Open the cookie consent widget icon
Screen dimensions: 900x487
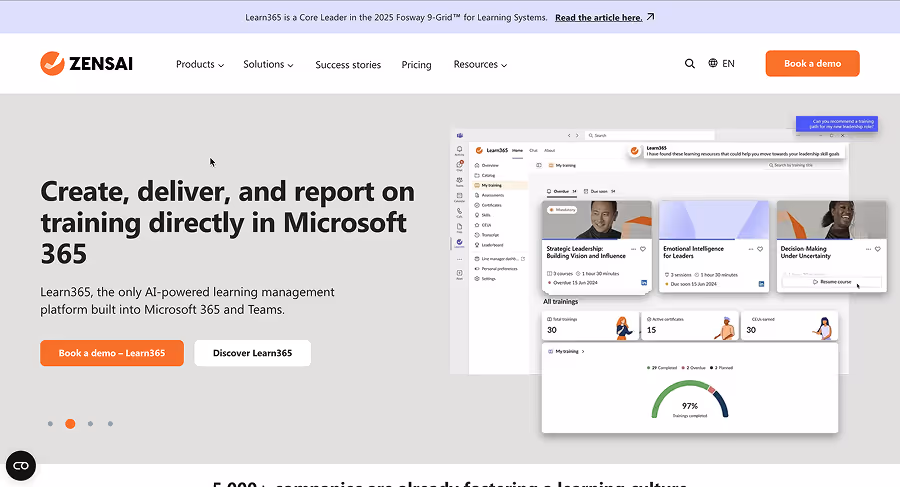coord(21,466)
